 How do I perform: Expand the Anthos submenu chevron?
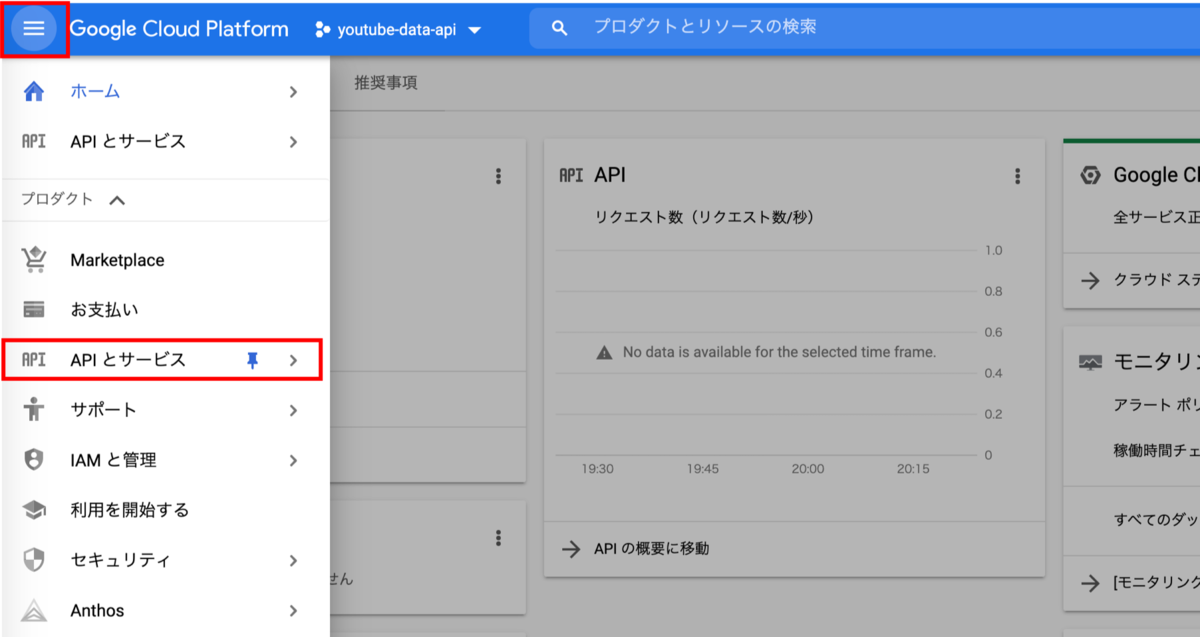[293, 611]
